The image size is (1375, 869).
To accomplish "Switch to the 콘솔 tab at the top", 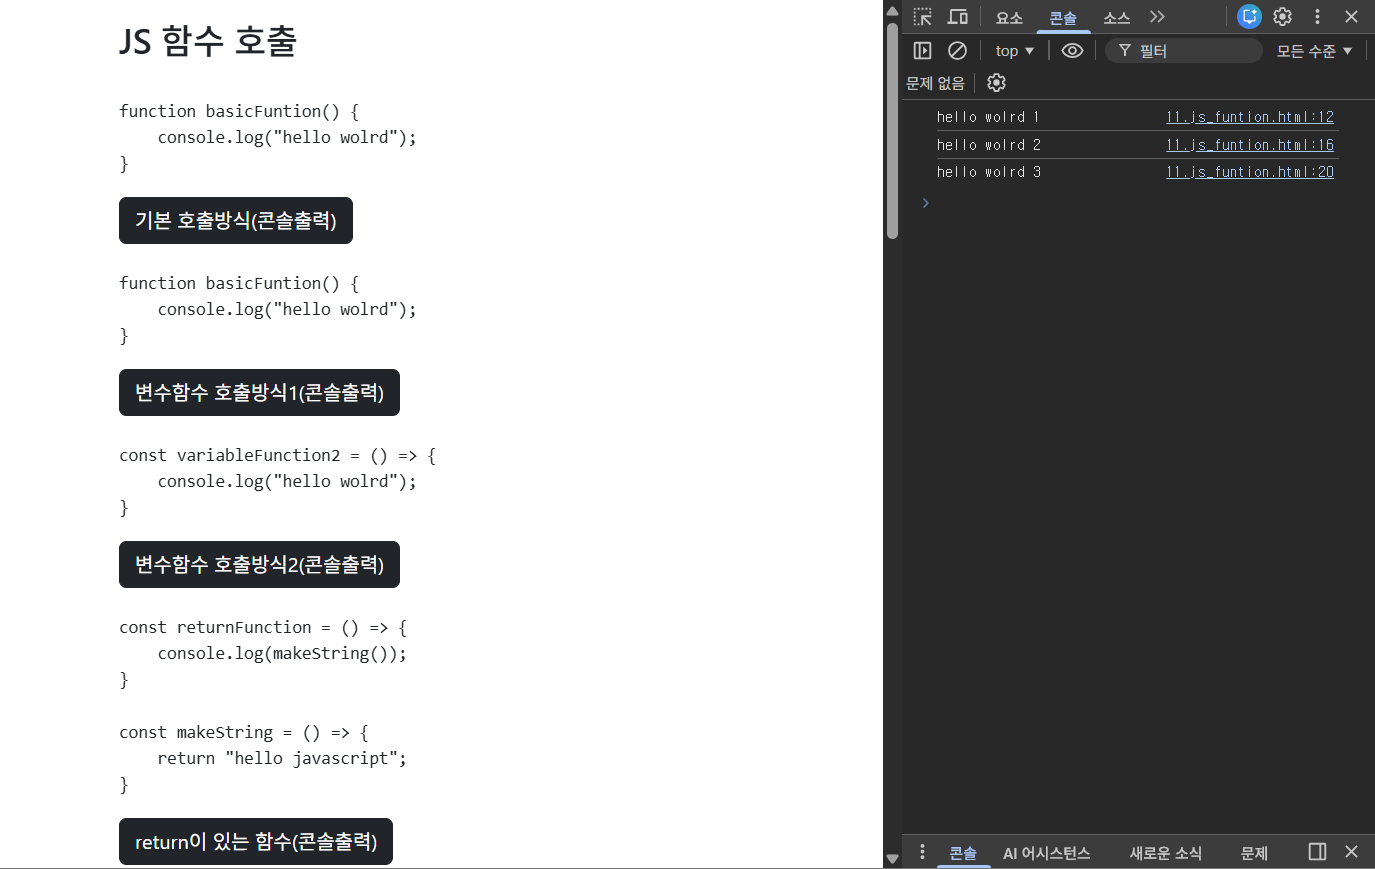I will tap(1063, 18).
